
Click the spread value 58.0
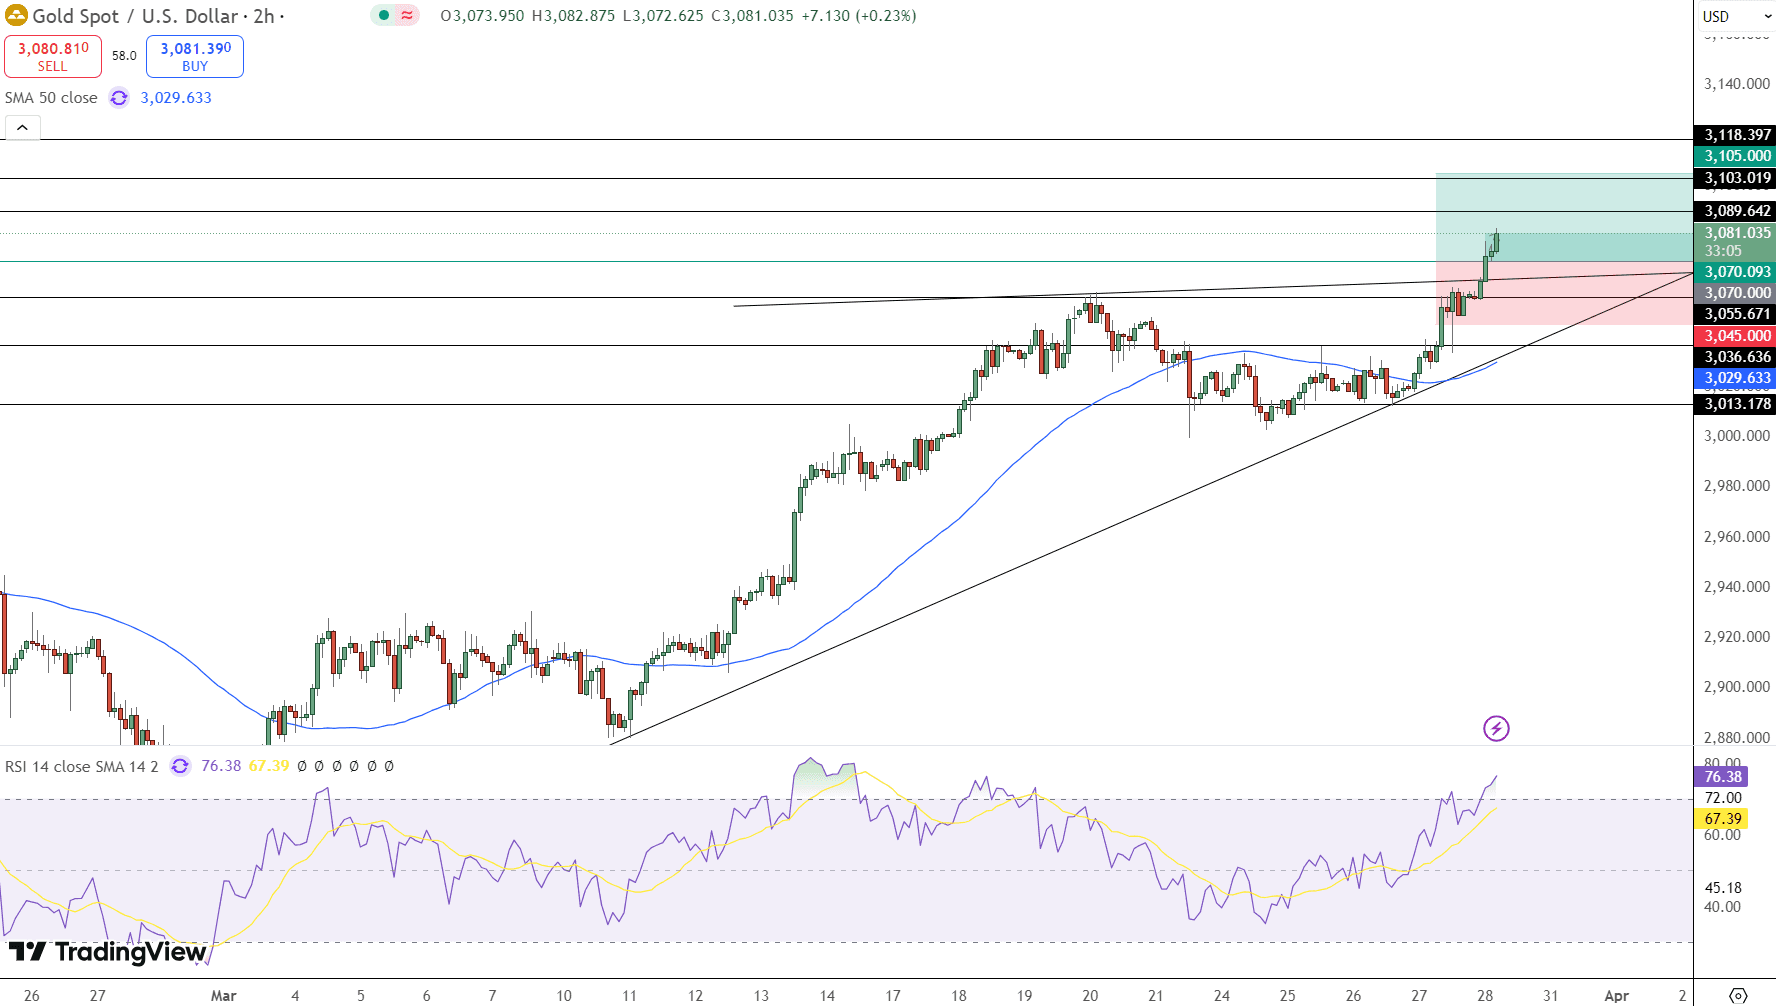click(124, 56)
